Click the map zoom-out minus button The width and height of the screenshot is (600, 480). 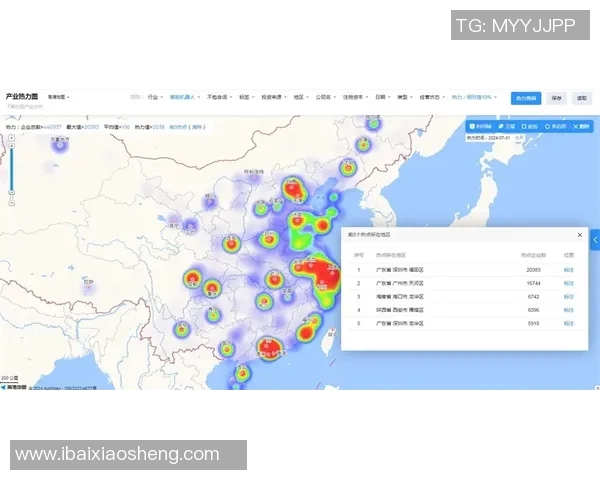click(11, 202)
